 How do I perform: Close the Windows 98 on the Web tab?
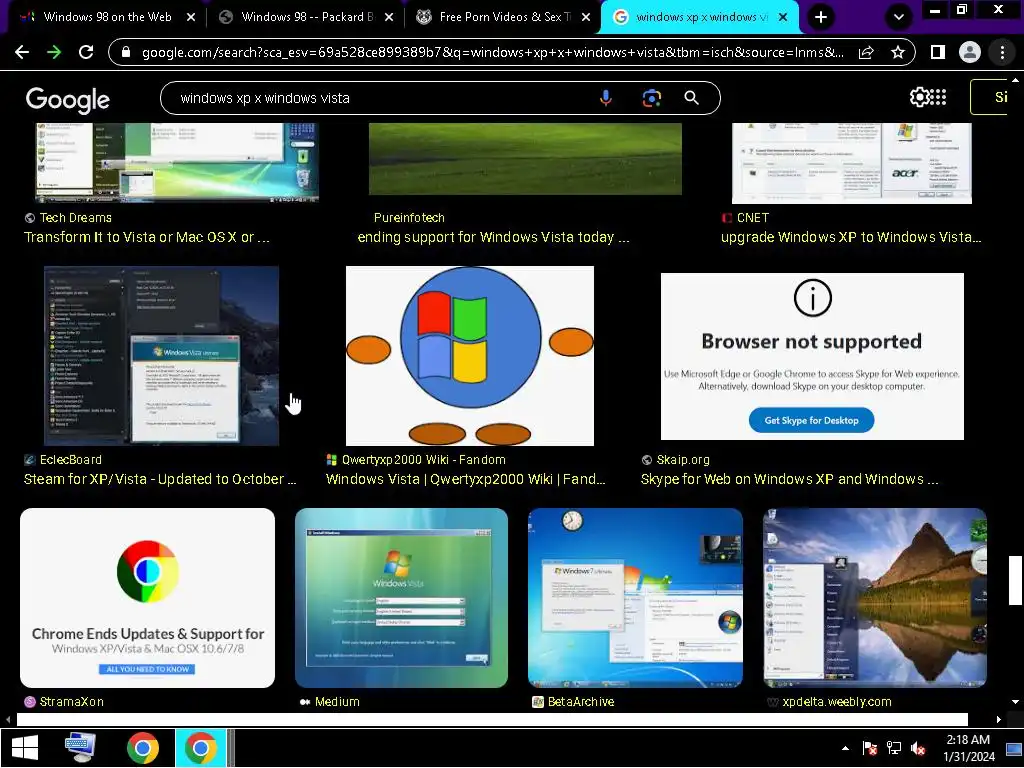(191, 17)
